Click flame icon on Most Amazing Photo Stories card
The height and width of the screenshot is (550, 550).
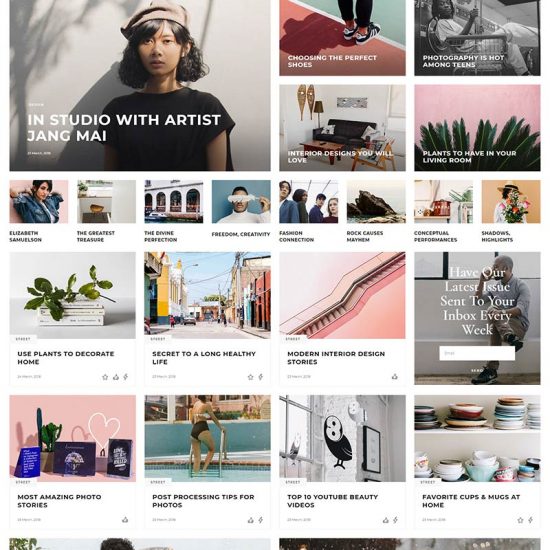click(x=125, y=520)
